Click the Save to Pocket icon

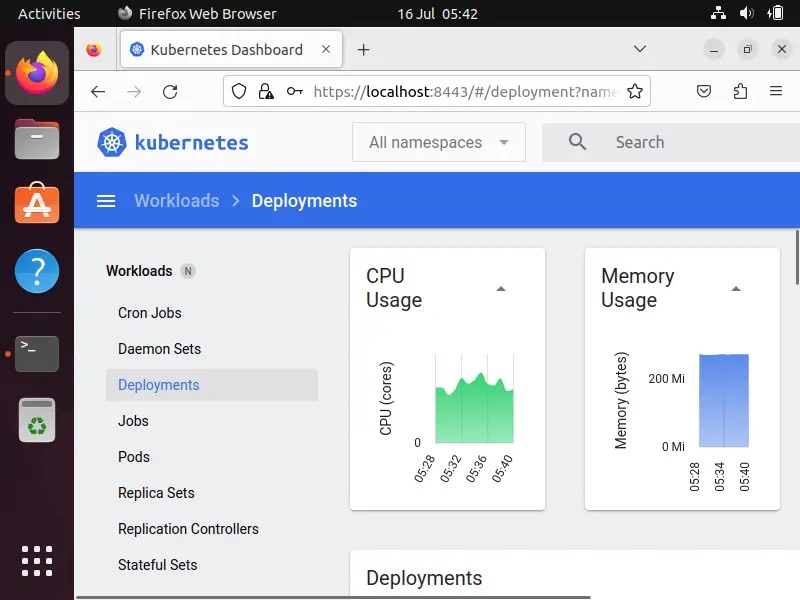coord(704,91)
